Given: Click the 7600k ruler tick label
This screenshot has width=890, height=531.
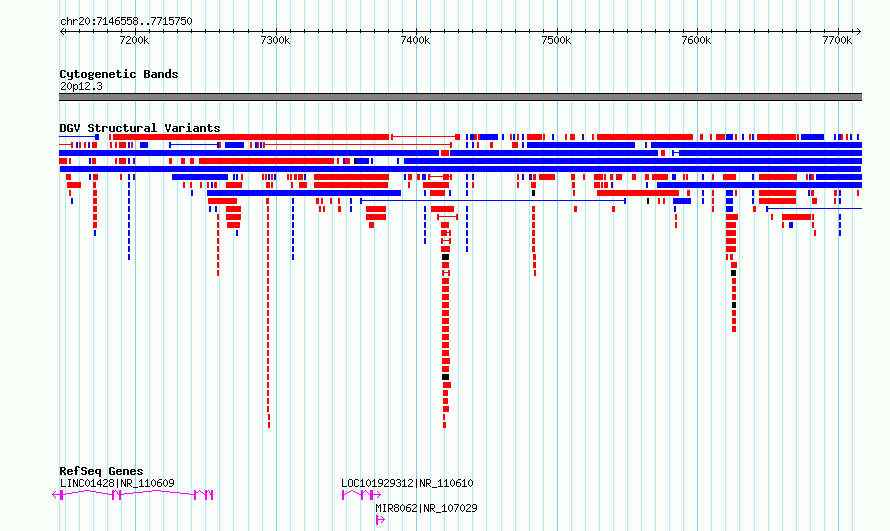Looking at the screenshot, I should pyautogui.click(x=696, y=40).
